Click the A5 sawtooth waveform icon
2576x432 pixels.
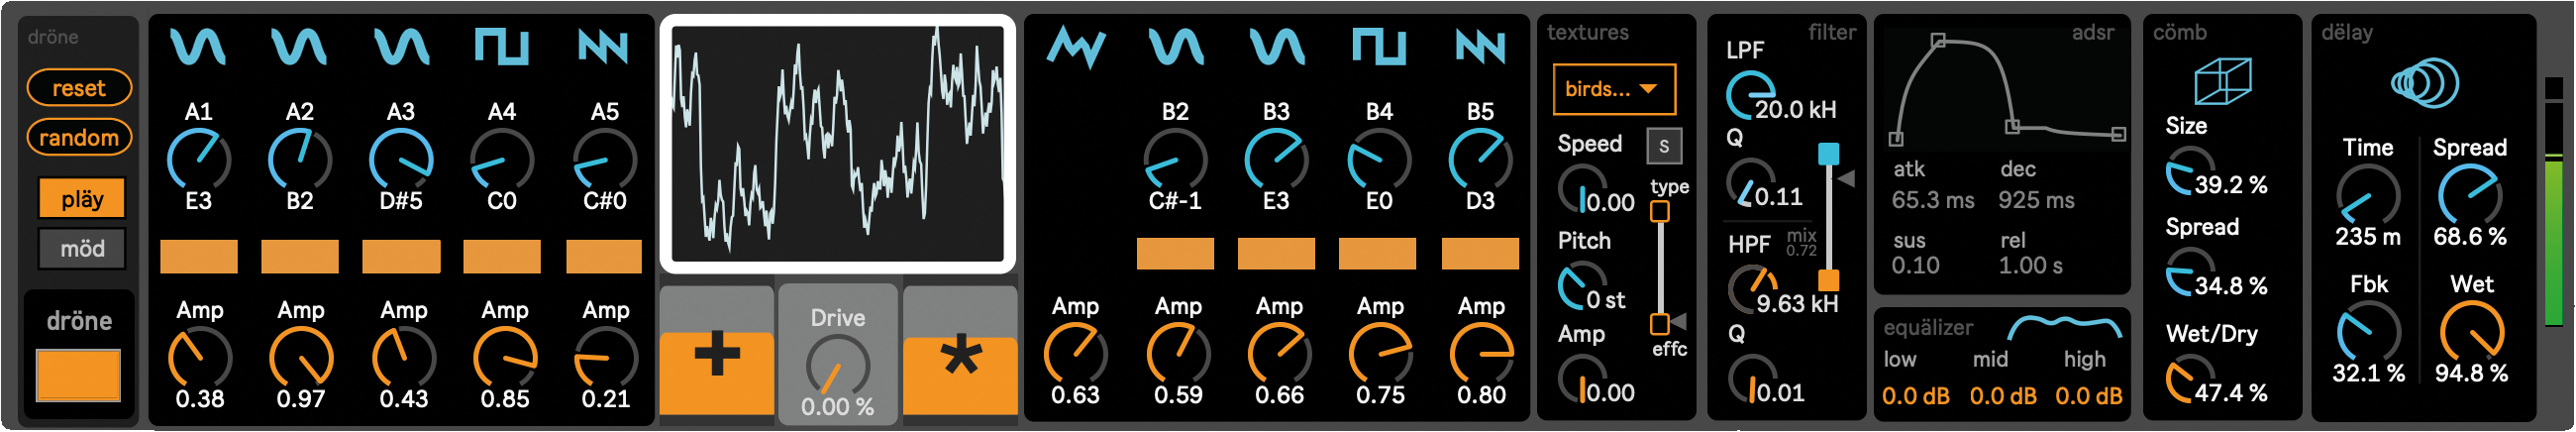603,47
